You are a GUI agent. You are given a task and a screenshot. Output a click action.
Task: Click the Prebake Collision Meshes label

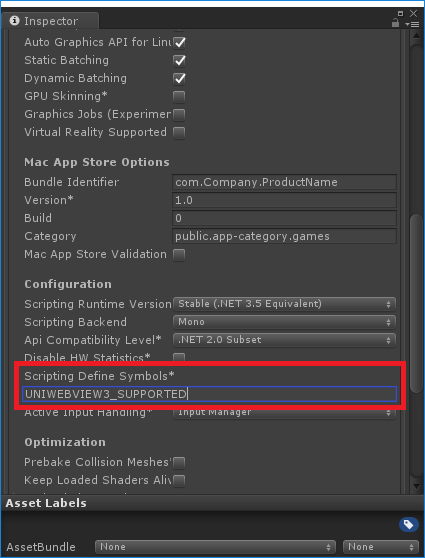[98, 462]
